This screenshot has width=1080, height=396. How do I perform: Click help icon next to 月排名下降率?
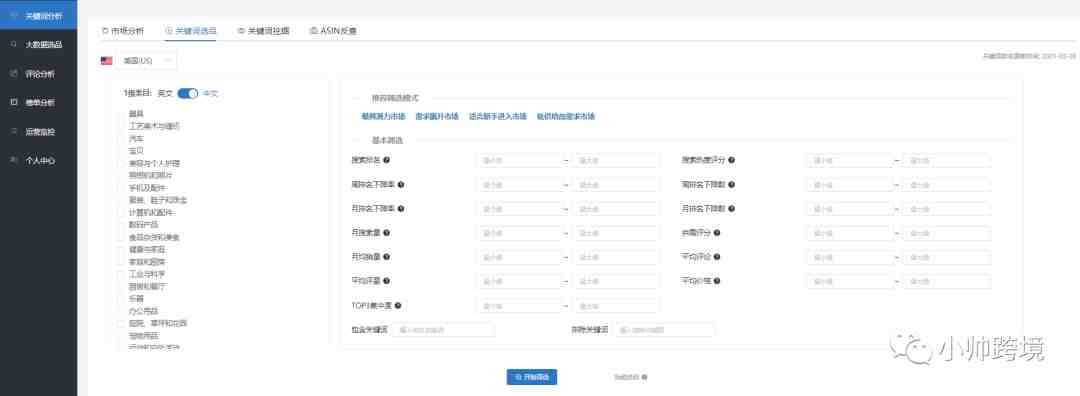coord(401,209)
